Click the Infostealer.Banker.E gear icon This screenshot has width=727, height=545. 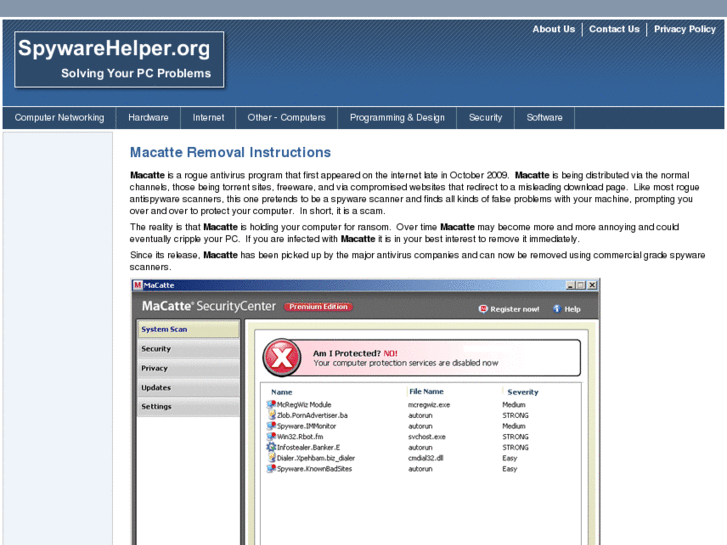click(271, 447)
